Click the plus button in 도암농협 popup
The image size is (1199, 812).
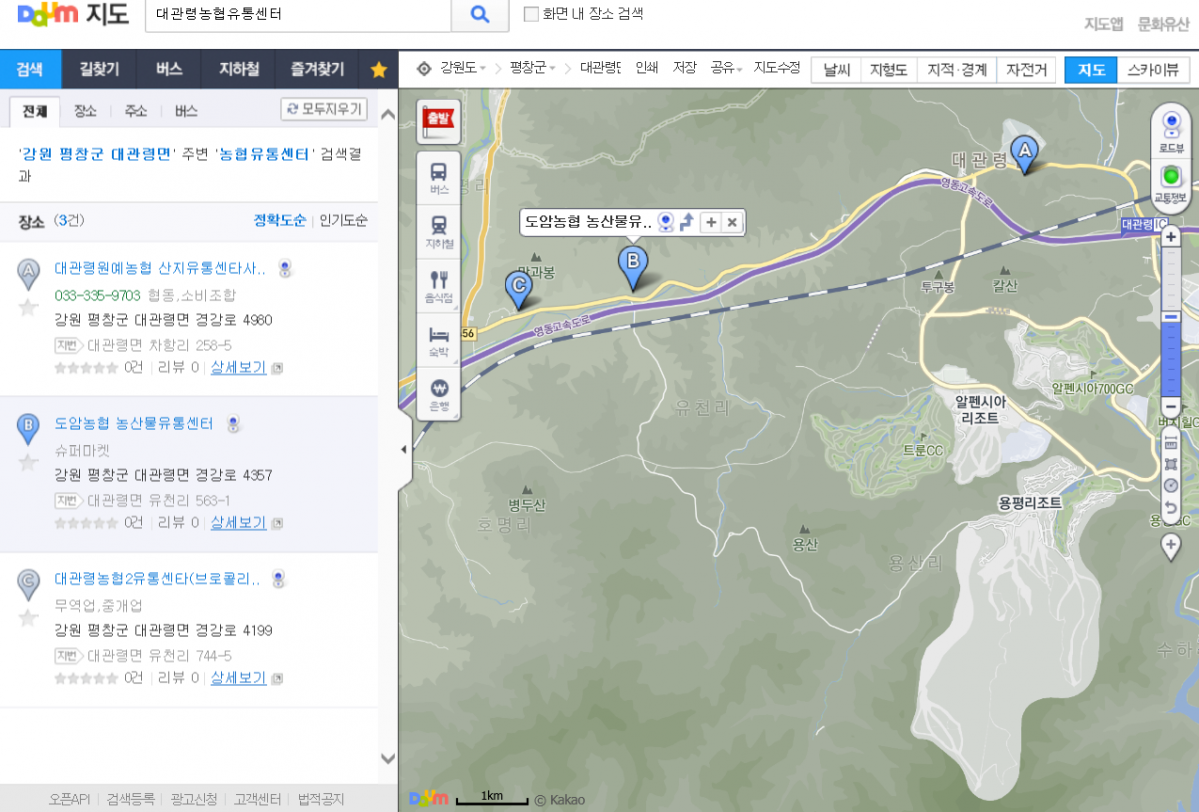pos(711,222)
